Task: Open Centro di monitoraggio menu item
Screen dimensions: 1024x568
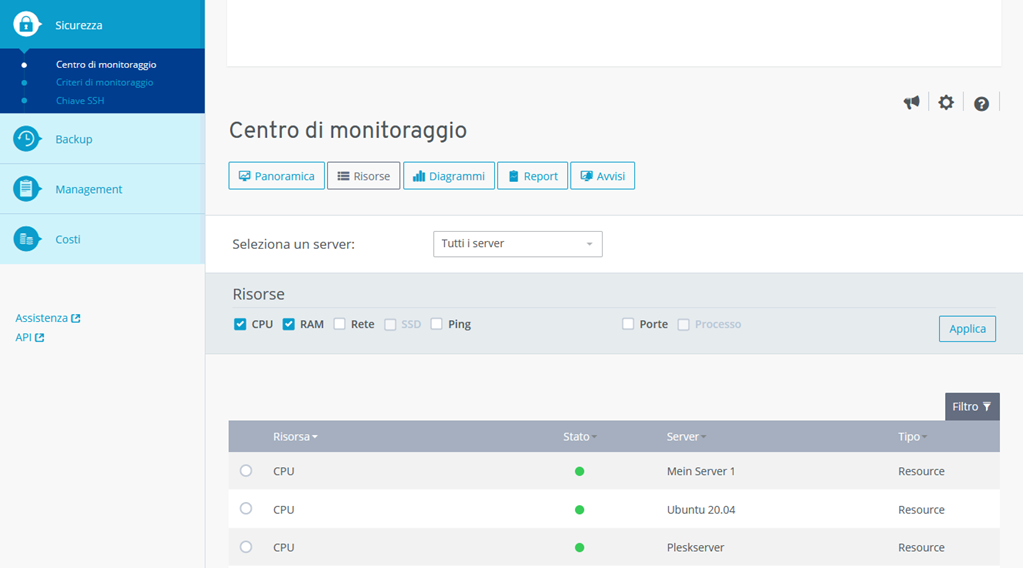Action: click(x=106, y=65)
